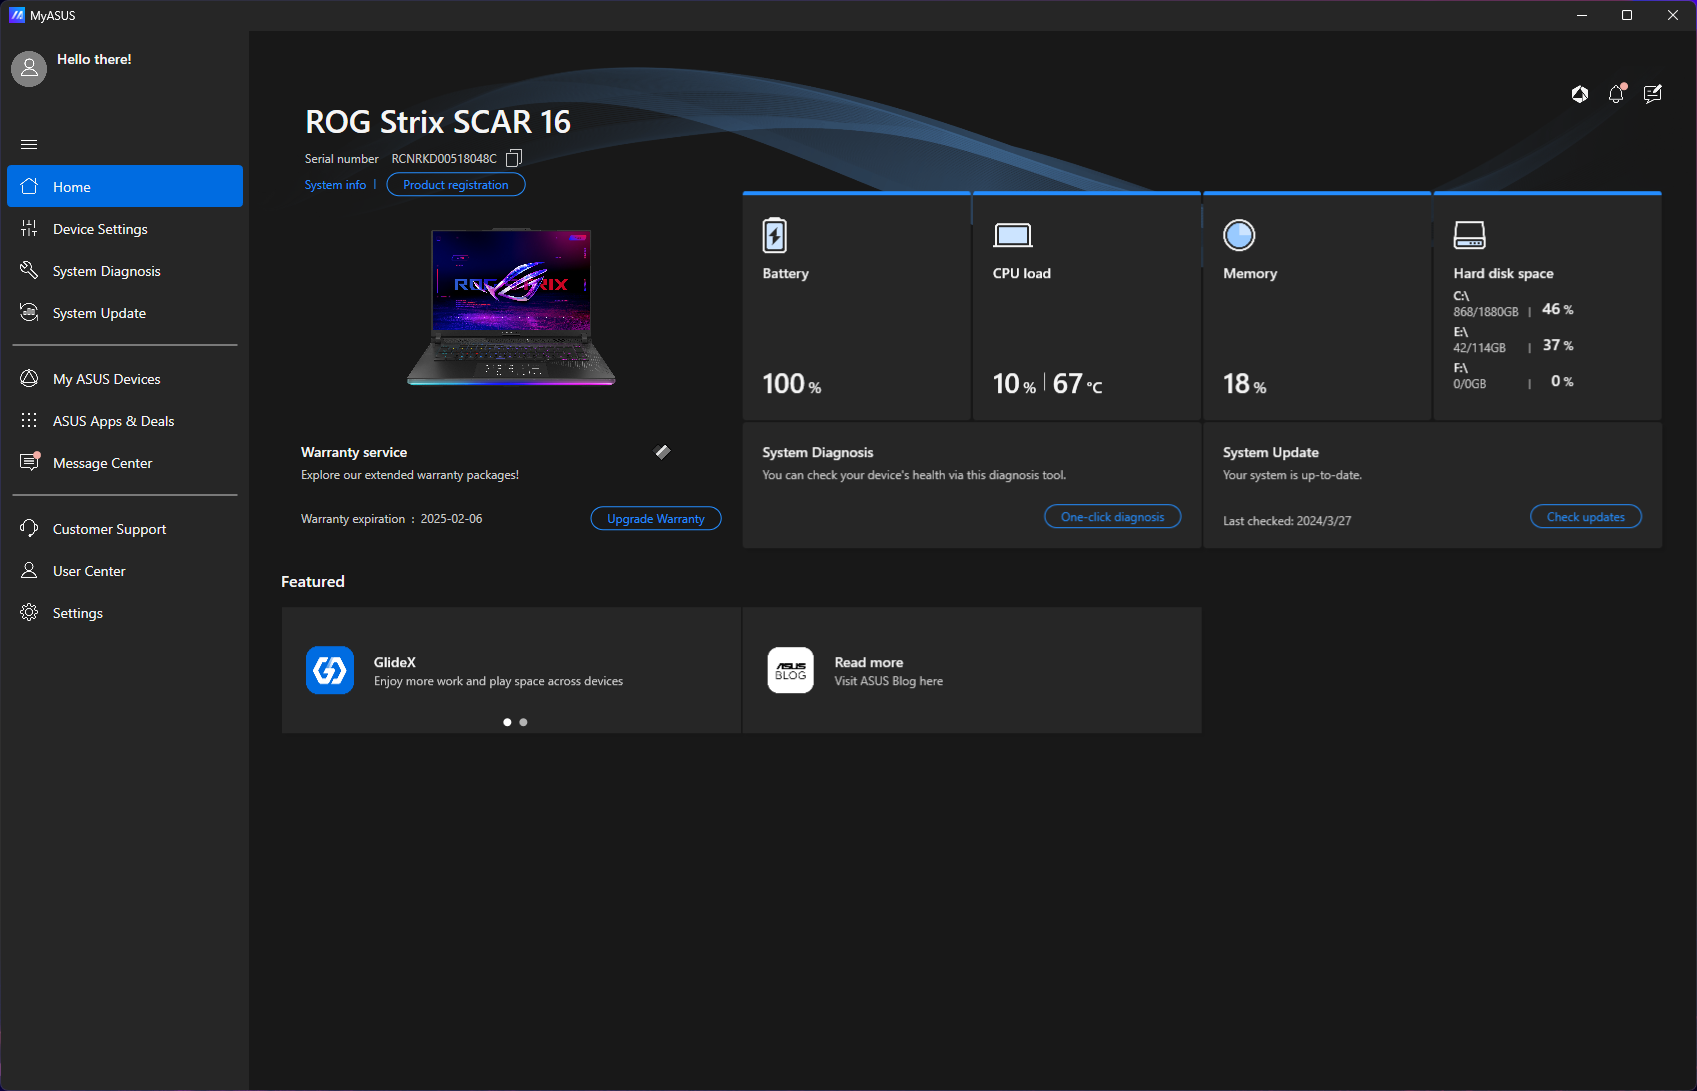
Task: Click the Hello there! greeting
Action: pos(94,59)
